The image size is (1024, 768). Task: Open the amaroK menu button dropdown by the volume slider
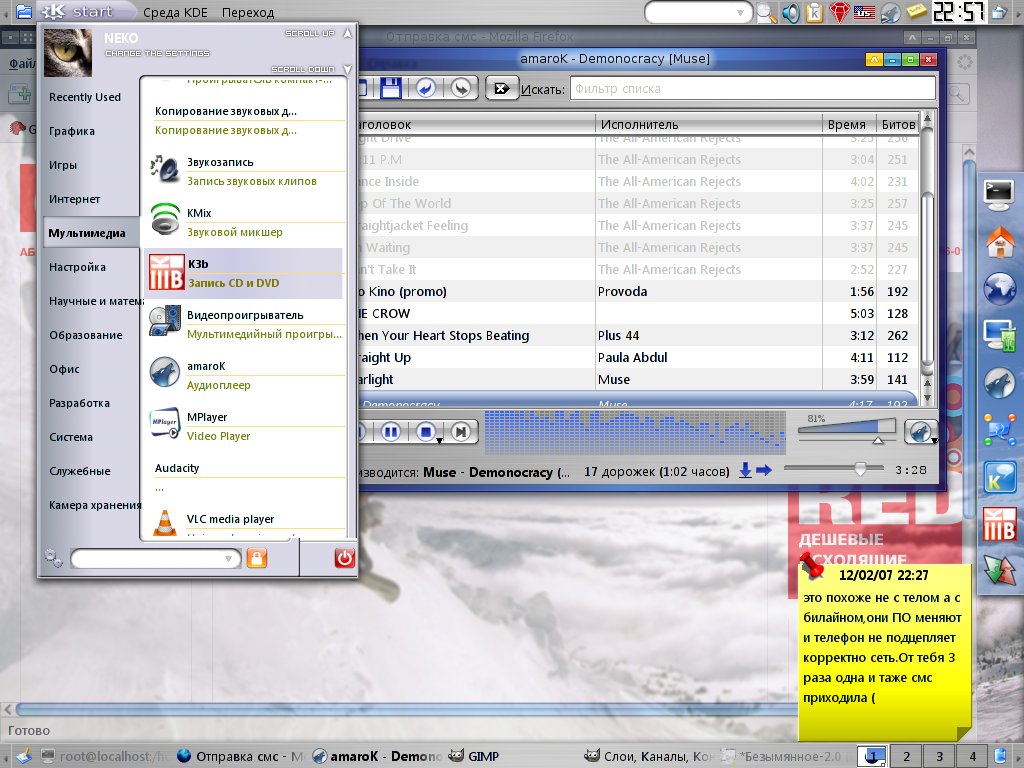tap(921, 432)
